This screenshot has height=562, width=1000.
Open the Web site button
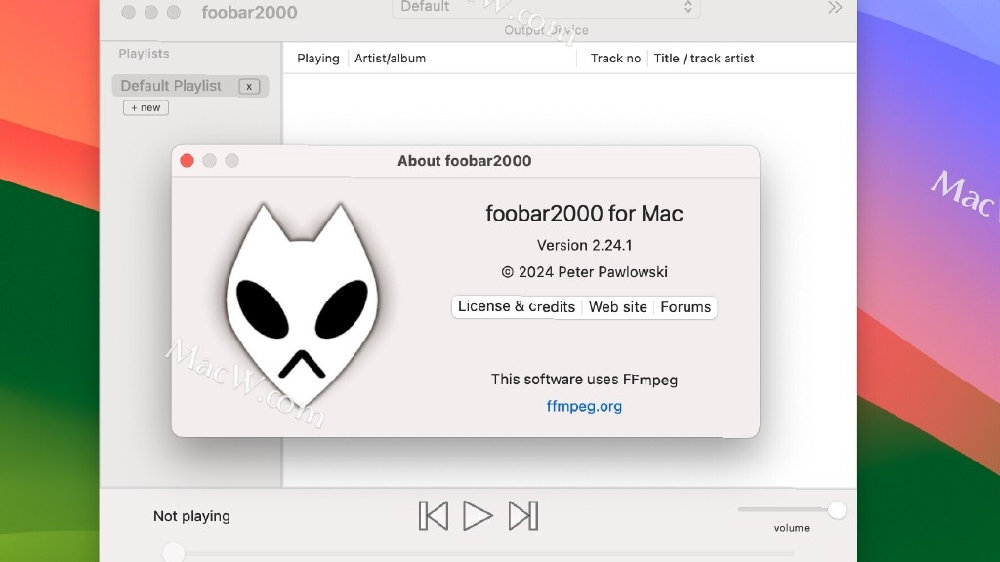(x=617, y=307)
